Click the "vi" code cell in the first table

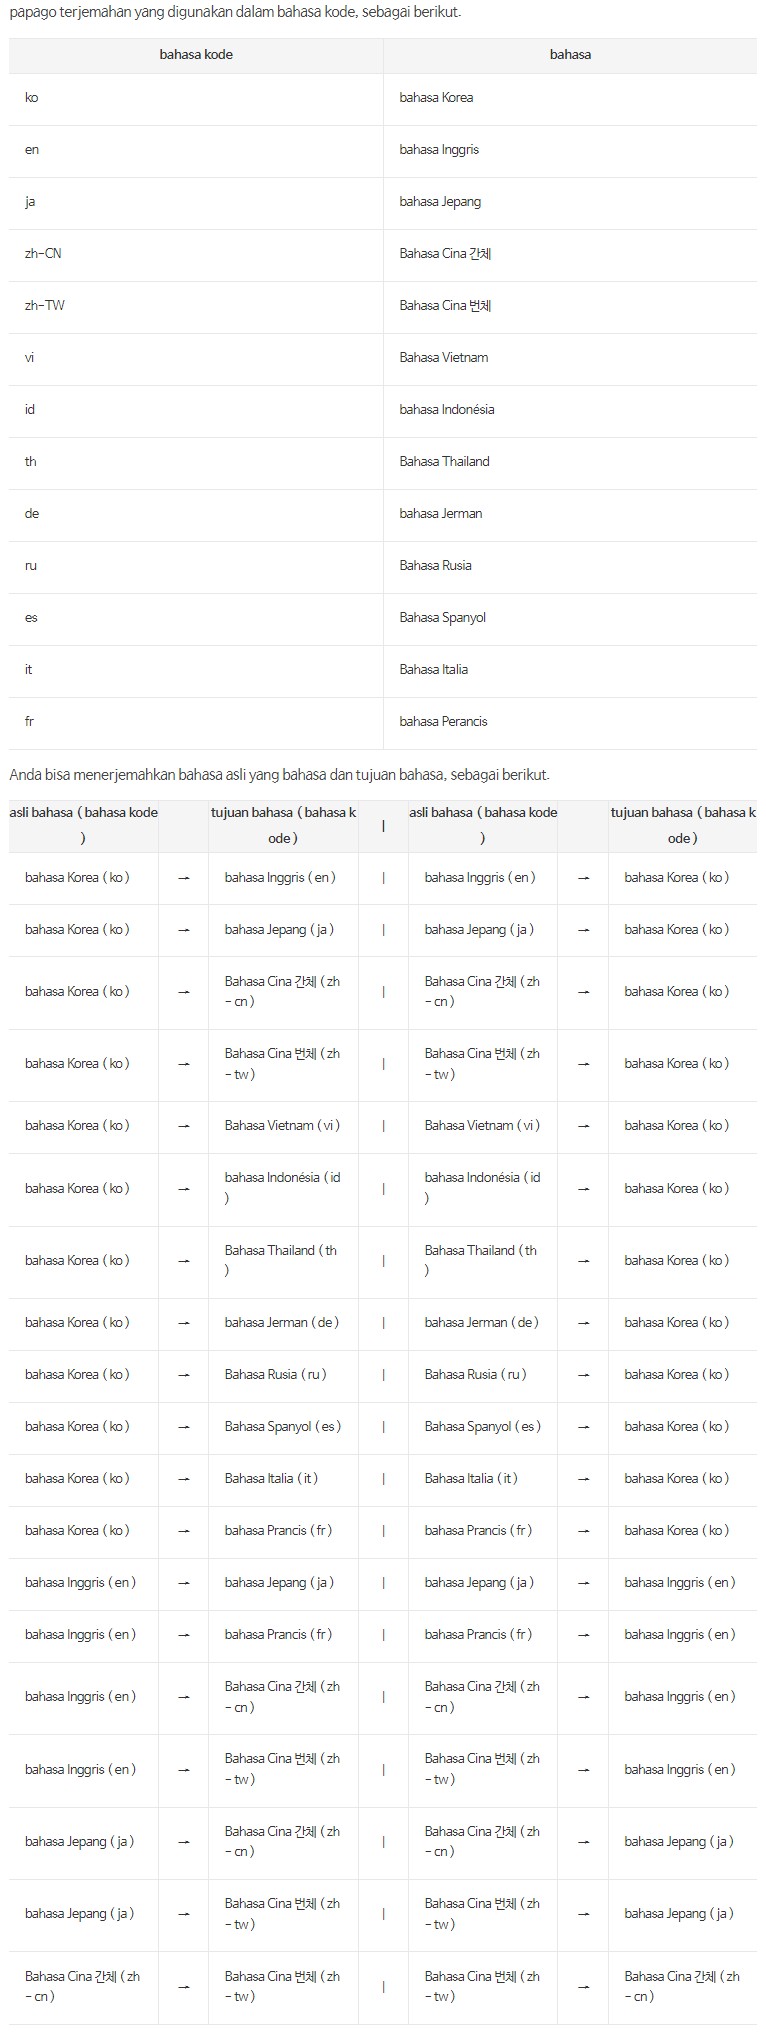(30, 358)
